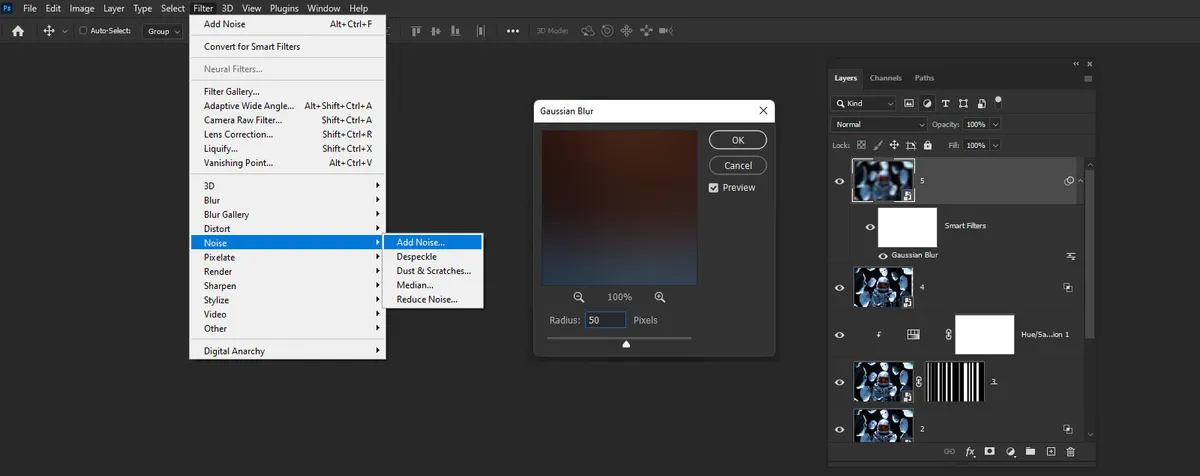Hide layer 5 with eye icon
The width and height of the screenshot is (1200, 476).
[839, 181]
